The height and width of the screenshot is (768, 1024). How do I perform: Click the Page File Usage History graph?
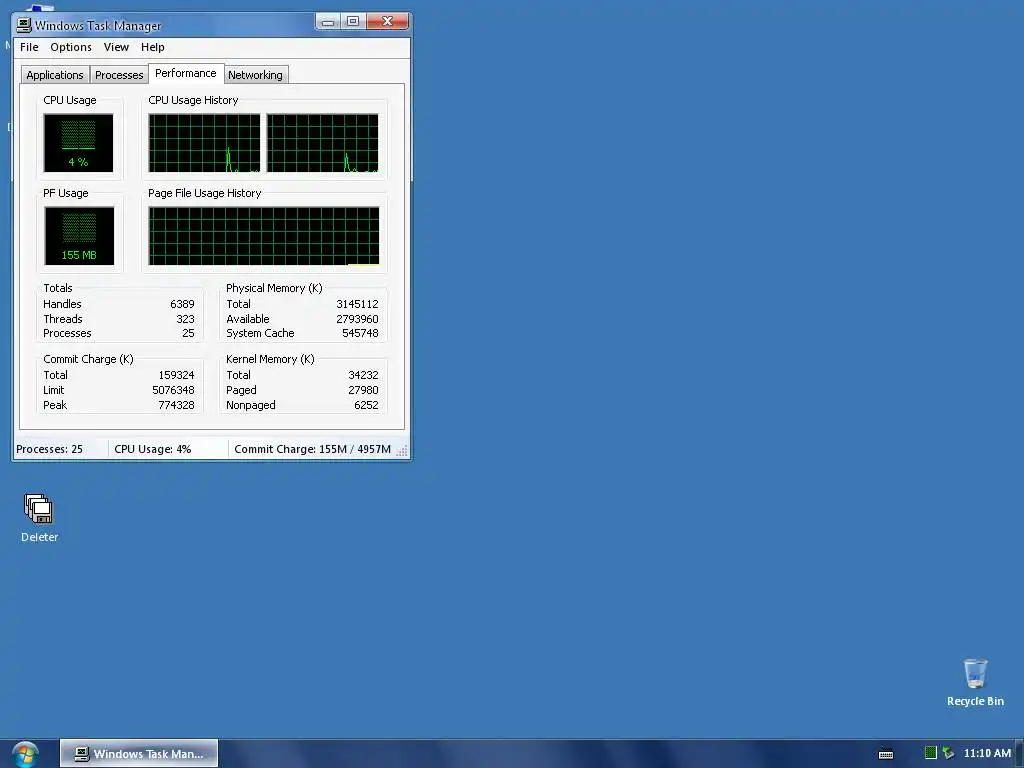[263, 236]
